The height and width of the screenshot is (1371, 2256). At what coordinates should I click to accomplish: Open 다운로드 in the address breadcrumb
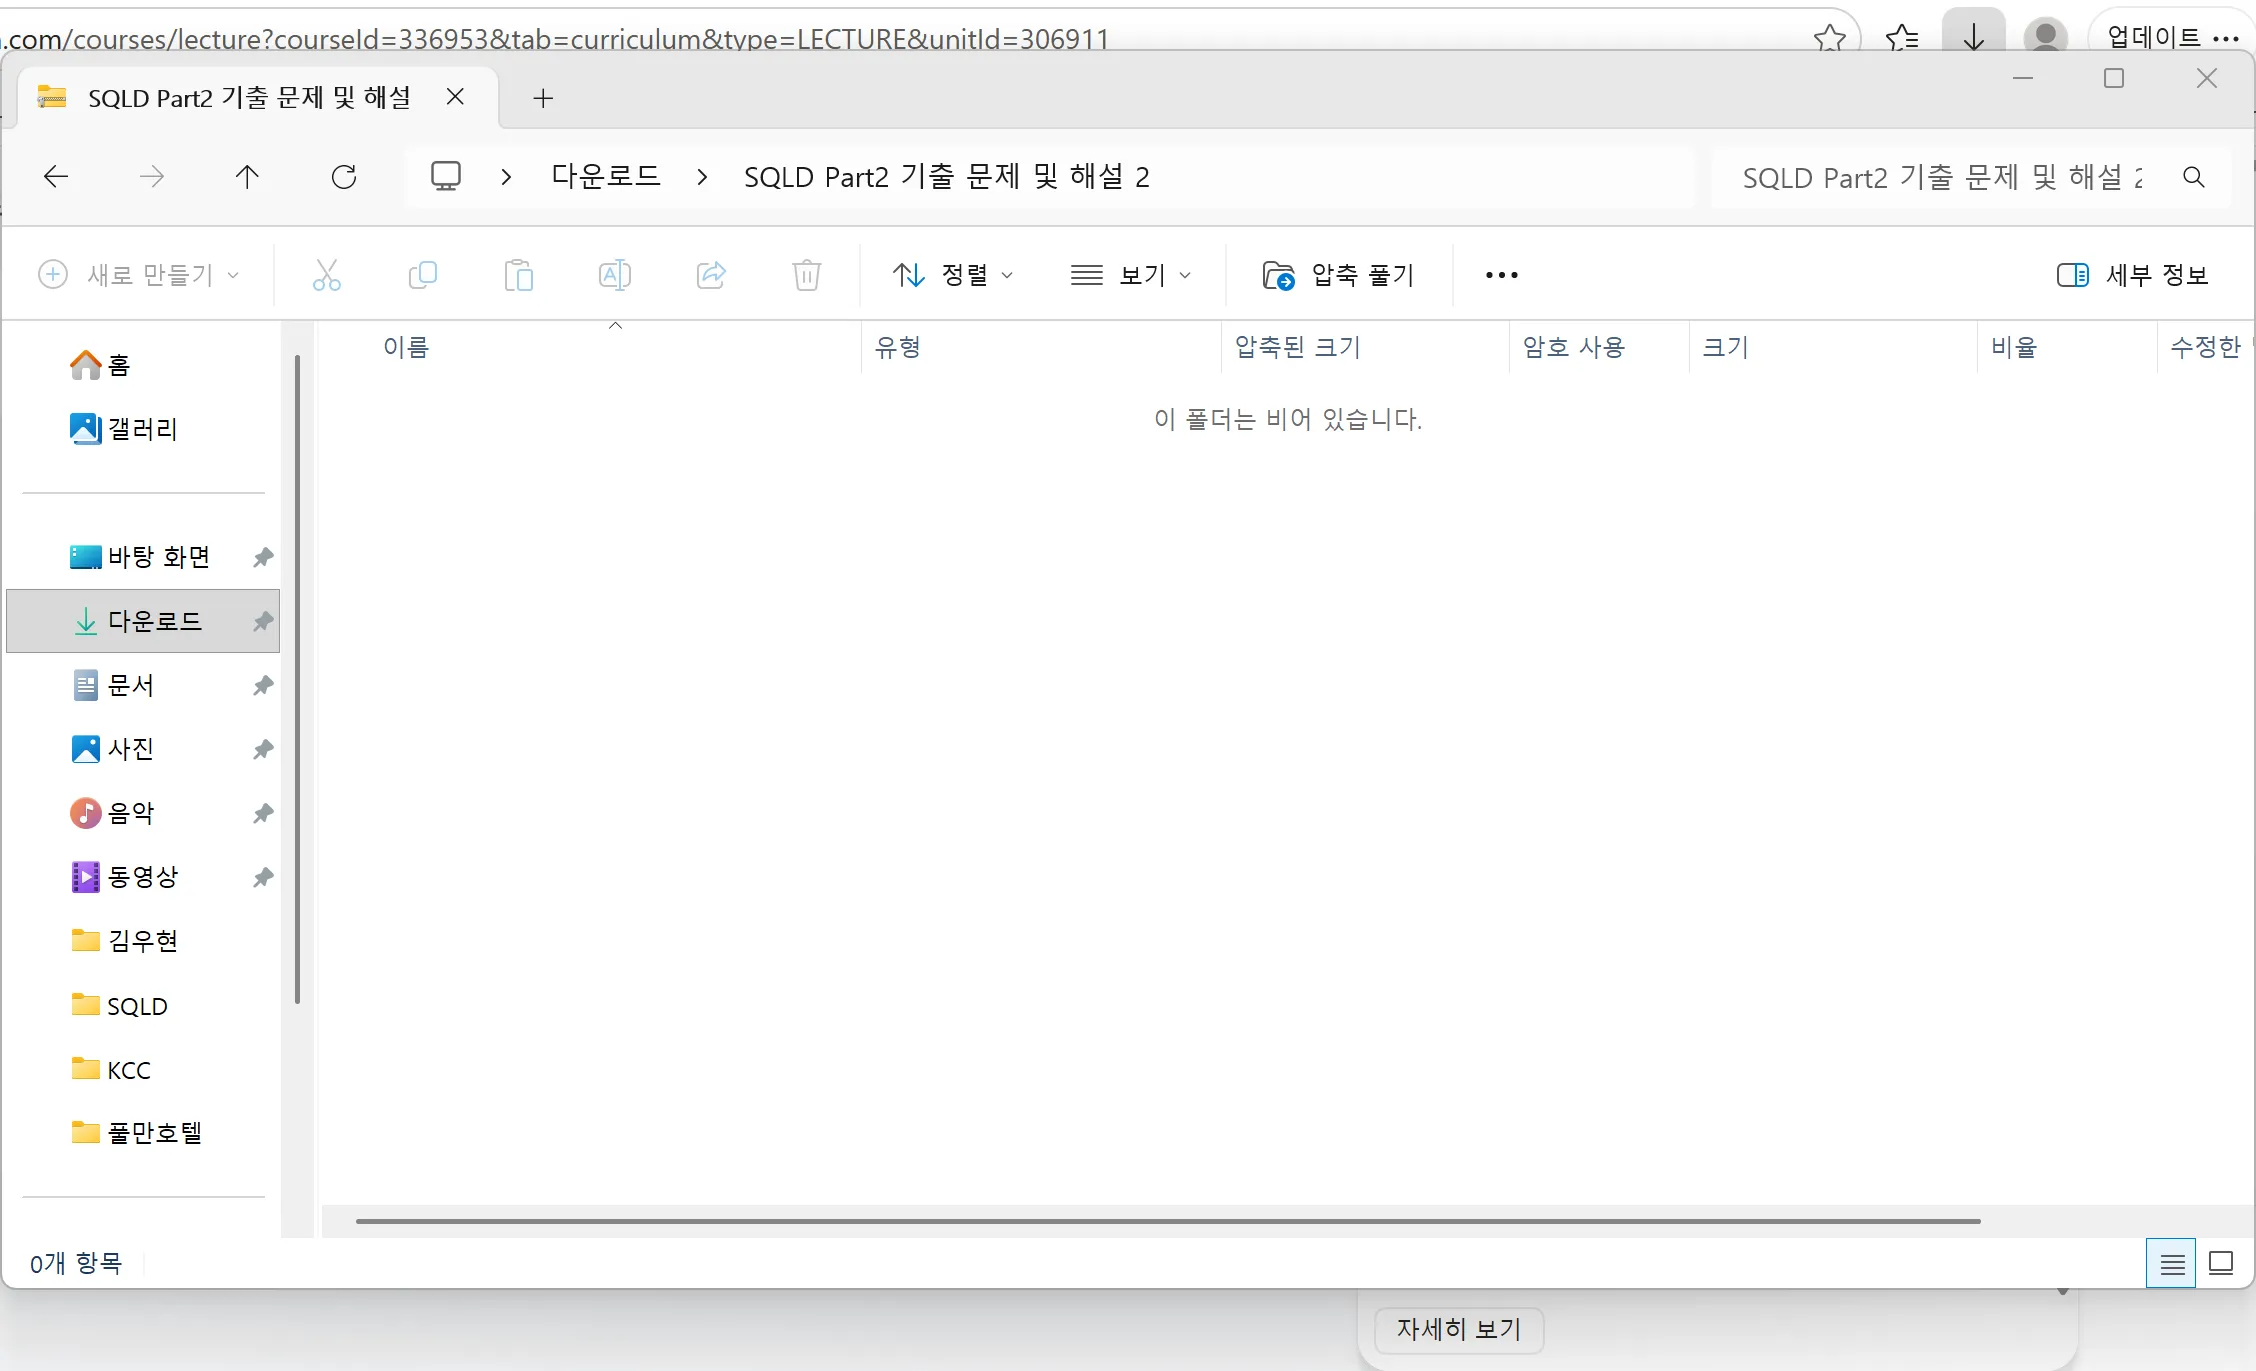coord(606,177)
